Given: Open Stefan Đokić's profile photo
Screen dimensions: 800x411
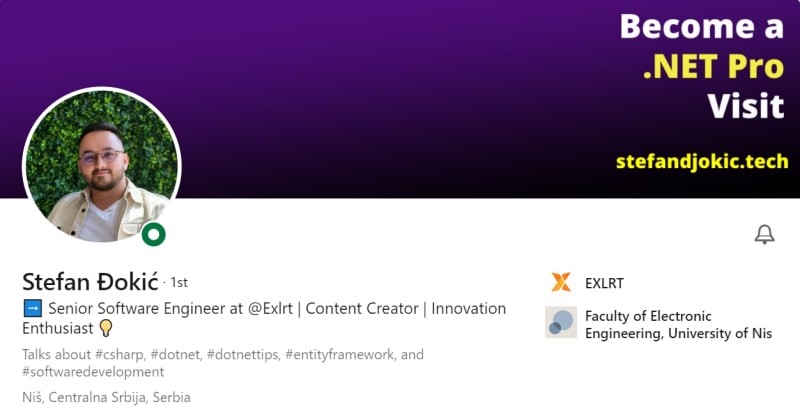Looking at the screenshot, I should (100, 167).
